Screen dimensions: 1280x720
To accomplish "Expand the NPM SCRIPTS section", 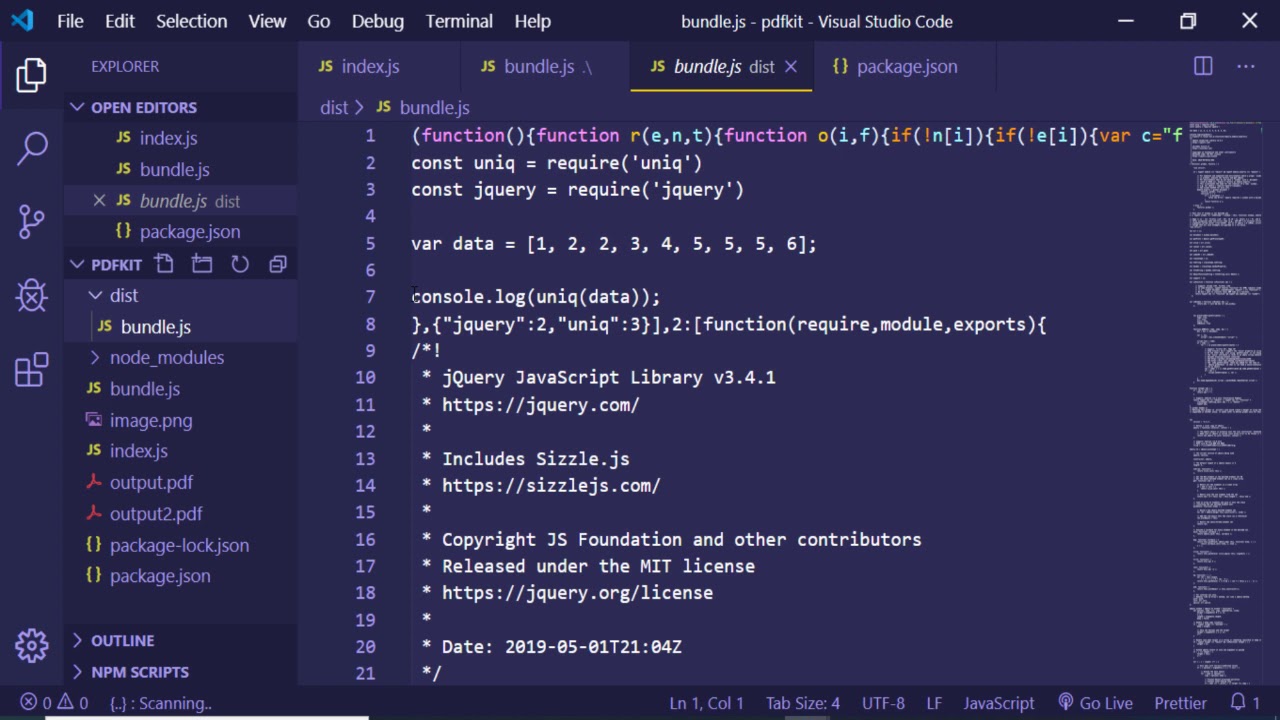I will [139, 672].
